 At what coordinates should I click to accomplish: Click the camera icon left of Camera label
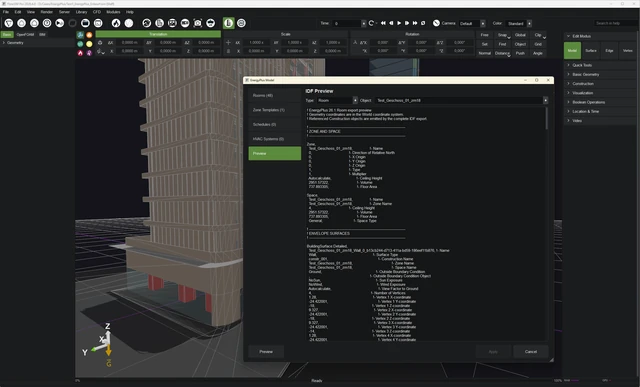point(436,23)
